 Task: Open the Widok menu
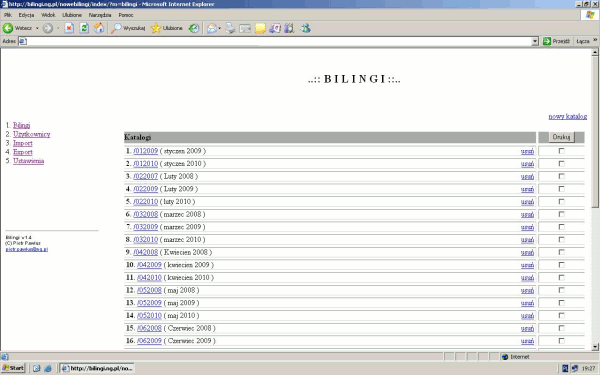coord(48,15)
